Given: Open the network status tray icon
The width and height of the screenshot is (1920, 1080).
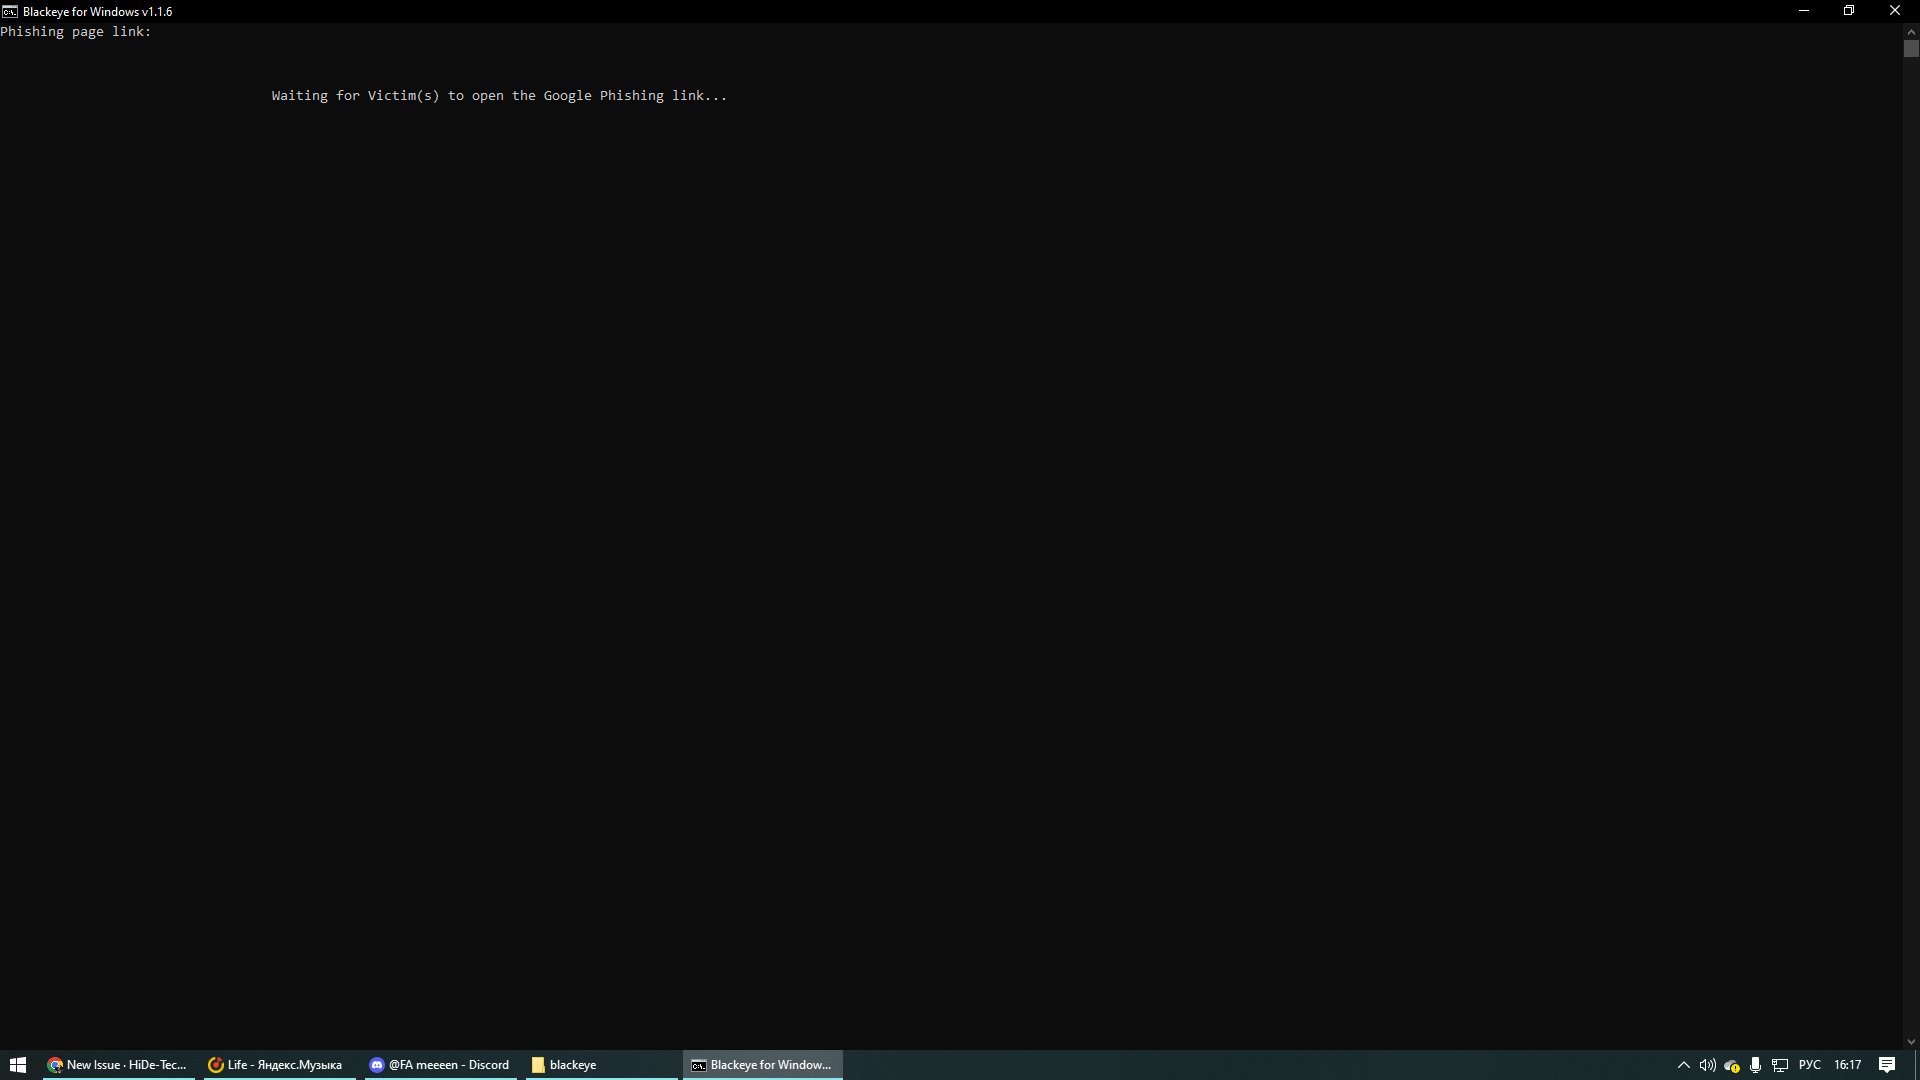Looking at the screenshot, I should point(1780,1065).
